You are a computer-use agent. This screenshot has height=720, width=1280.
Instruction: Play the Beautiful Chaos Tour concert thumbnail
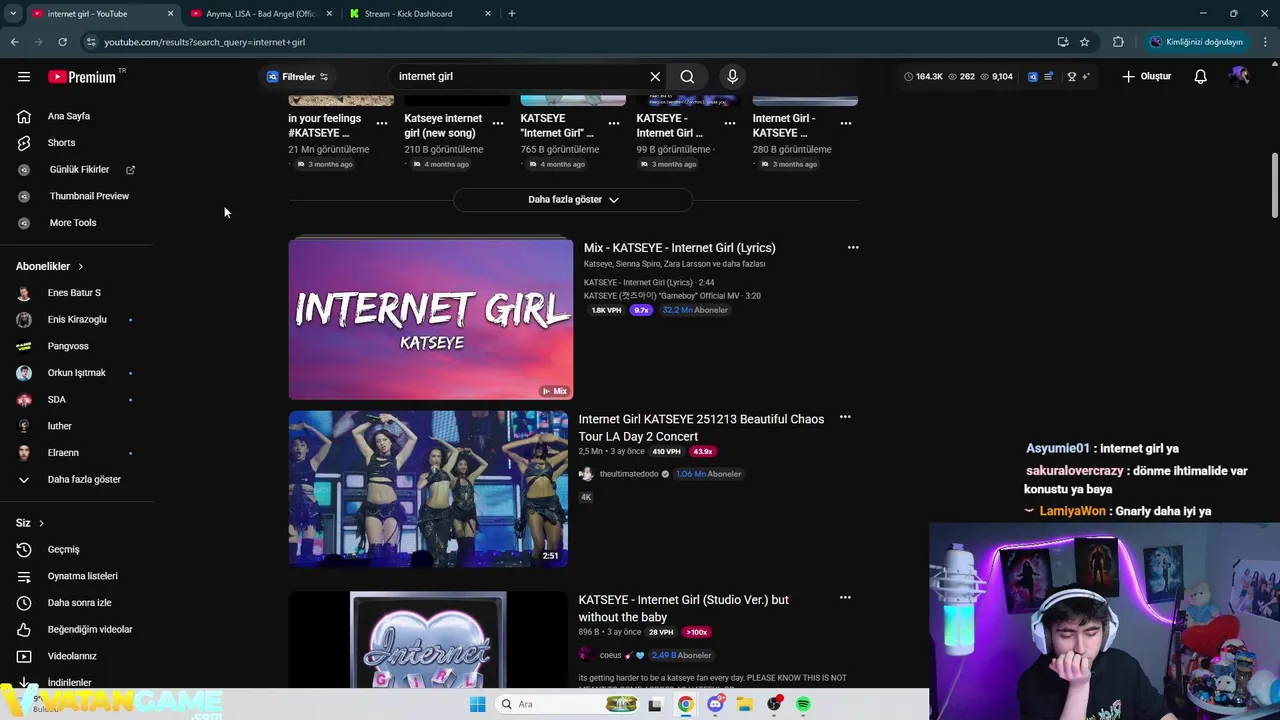point(428,489)
